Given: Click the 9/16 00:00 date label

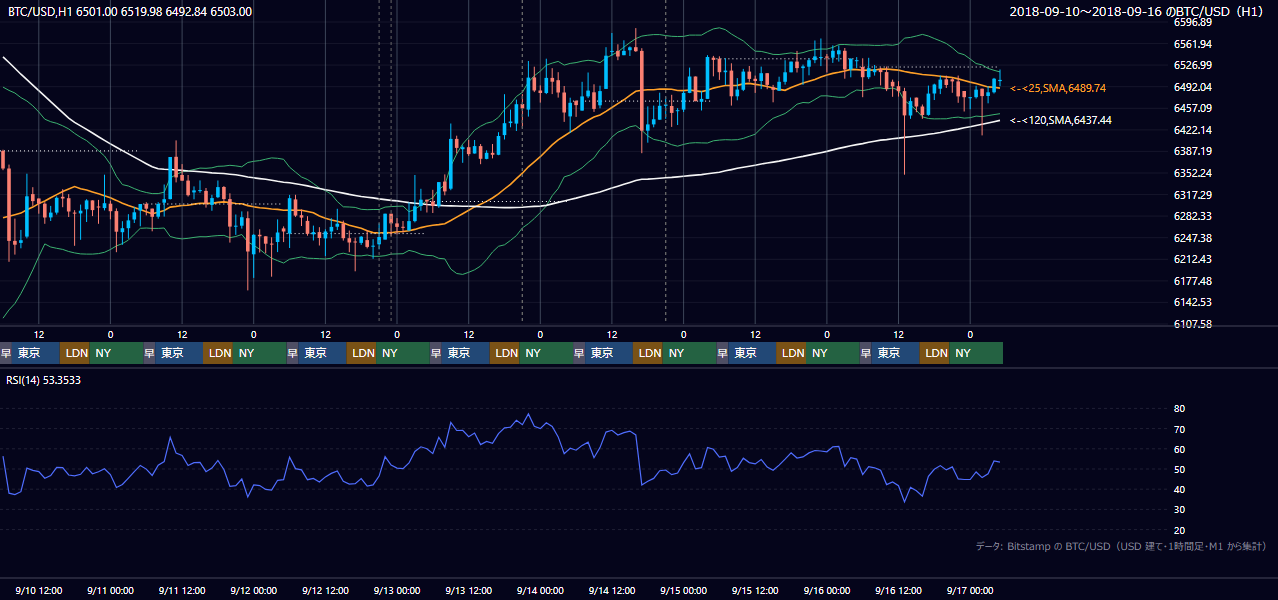Looking at the screenshot, I should coord(827,590).
